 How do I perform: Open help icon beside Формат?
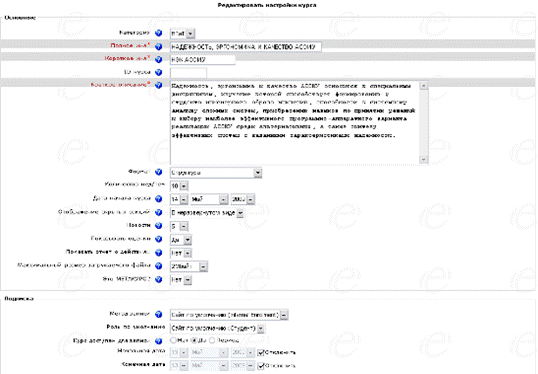pos(159,172)
